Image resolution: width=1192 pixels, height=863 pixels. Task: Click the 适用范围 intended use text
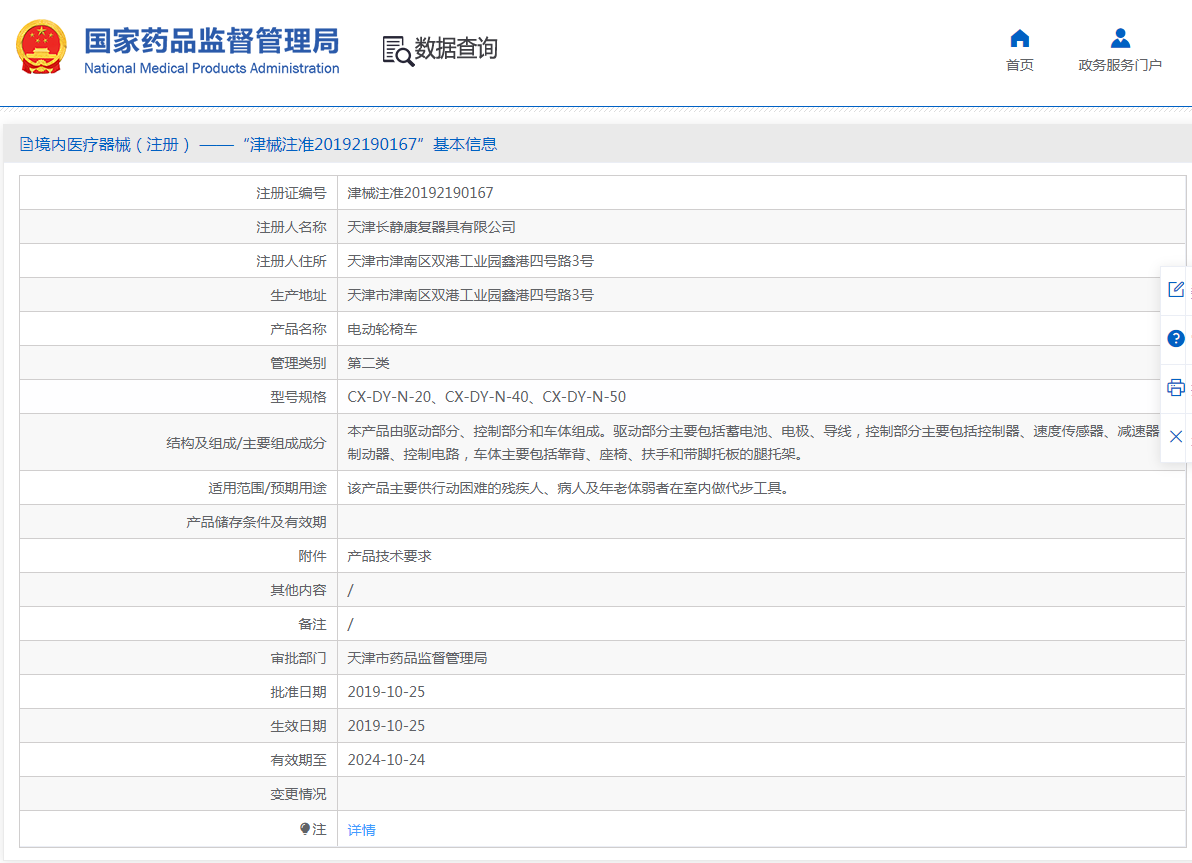[571, 488]
